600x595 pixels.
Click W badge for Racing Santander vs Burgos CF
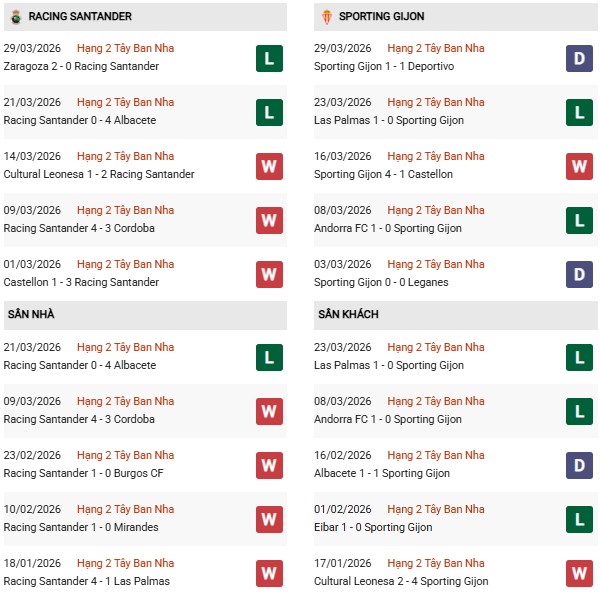(268, 465)
